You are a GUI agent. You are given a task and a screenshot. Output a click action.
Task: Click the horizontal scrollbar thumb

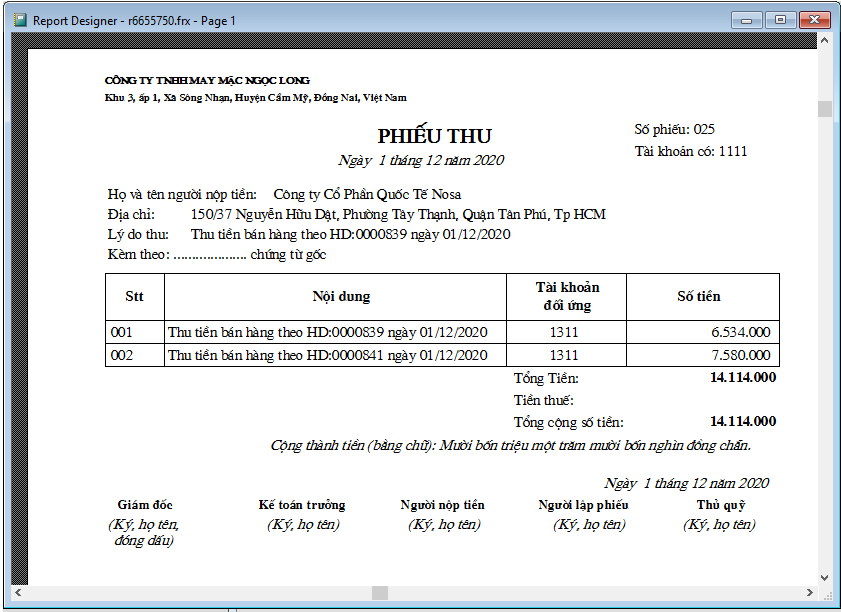[380, 592]
